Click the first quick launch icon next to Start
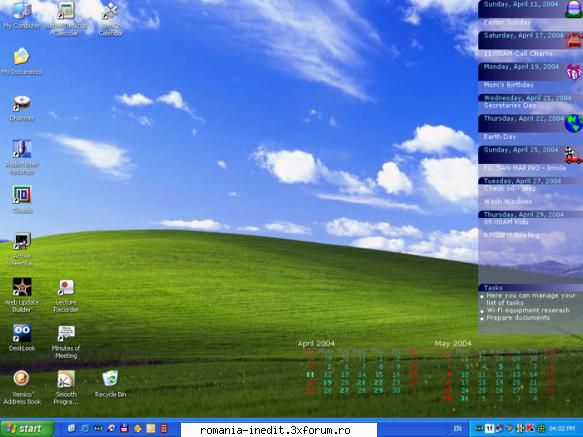Image resolution: width=583 pixels, height=437 pixels. point(71,428)
